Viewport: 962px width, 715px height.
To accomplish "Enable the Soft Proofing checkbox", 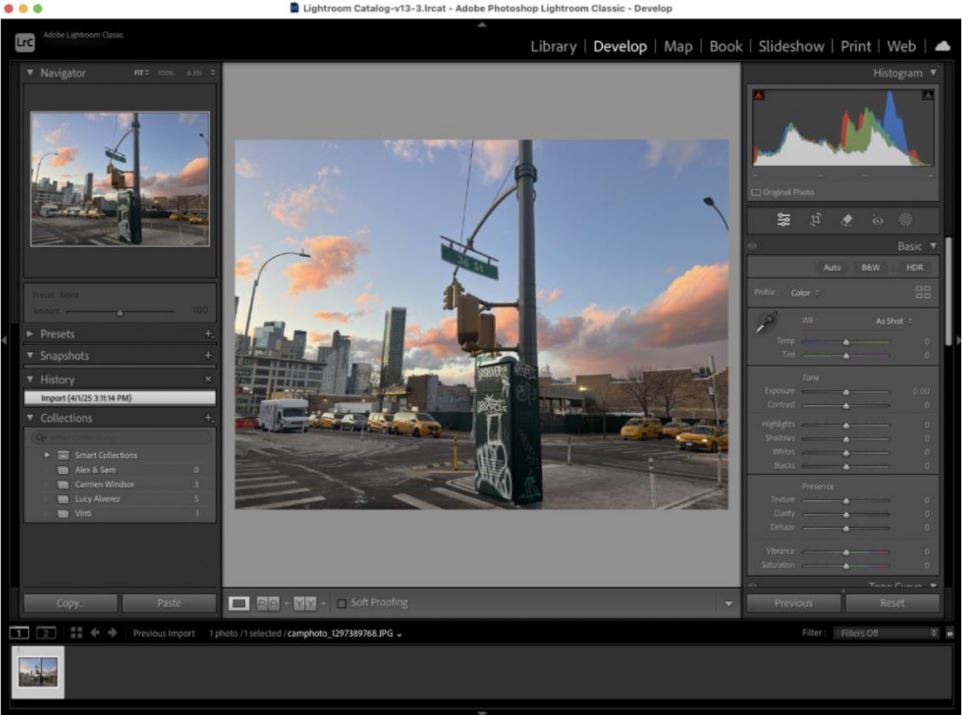I will [x=342, y=603].
